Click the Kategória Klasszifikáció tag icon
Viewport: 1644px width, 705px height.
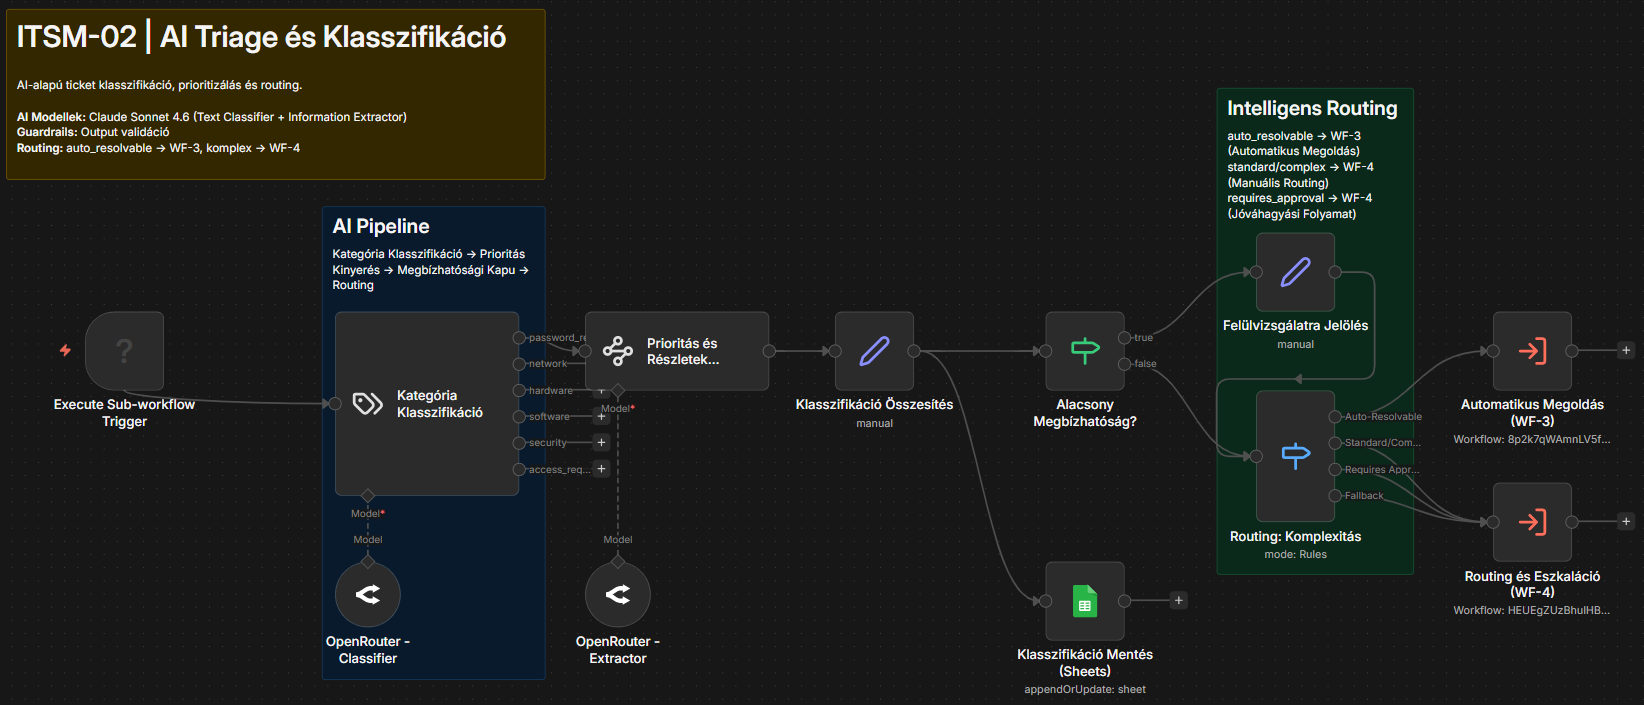pos(367,403)
